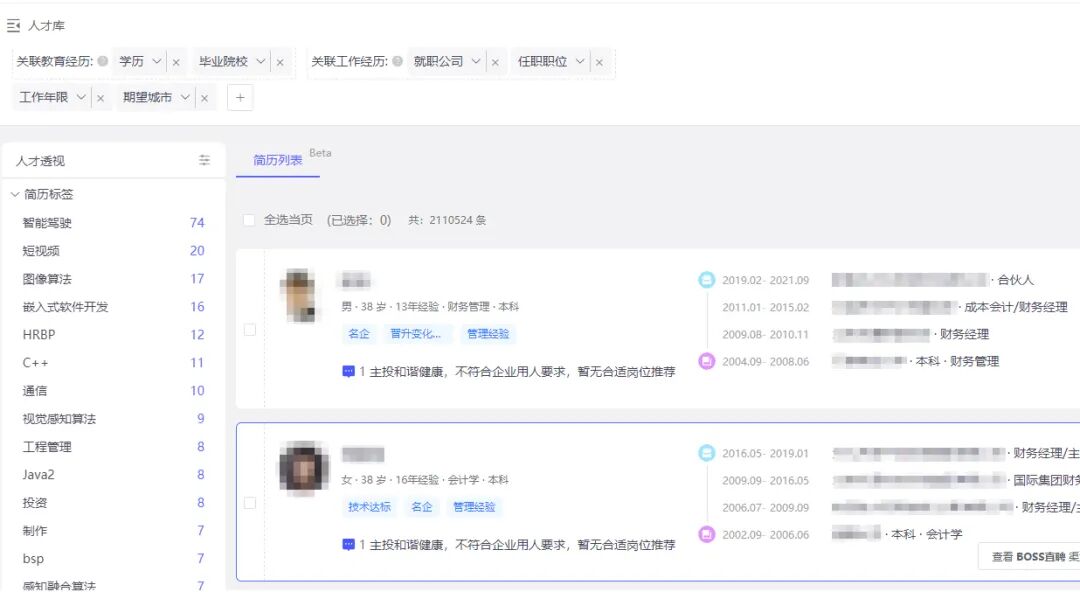This screenshot has height=592, width=1080.
Task: Remove the 任职职位 filter with its X
Action: tap(599, 62)
